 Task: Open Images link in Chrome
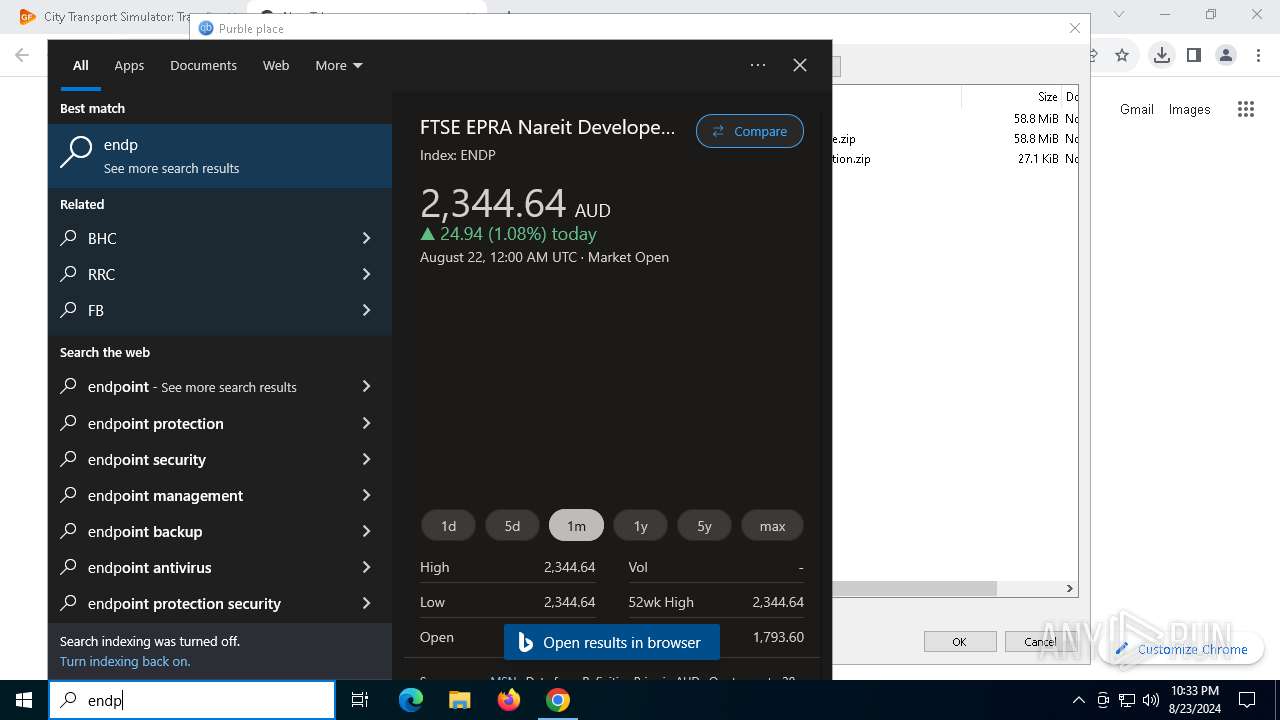click(1189, 110)
